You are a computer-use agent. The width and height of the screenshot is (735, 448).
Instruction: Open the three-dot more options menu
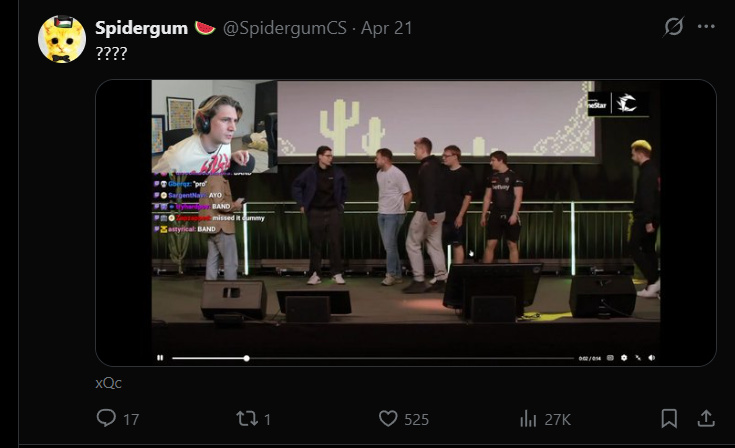click(706, 27)
